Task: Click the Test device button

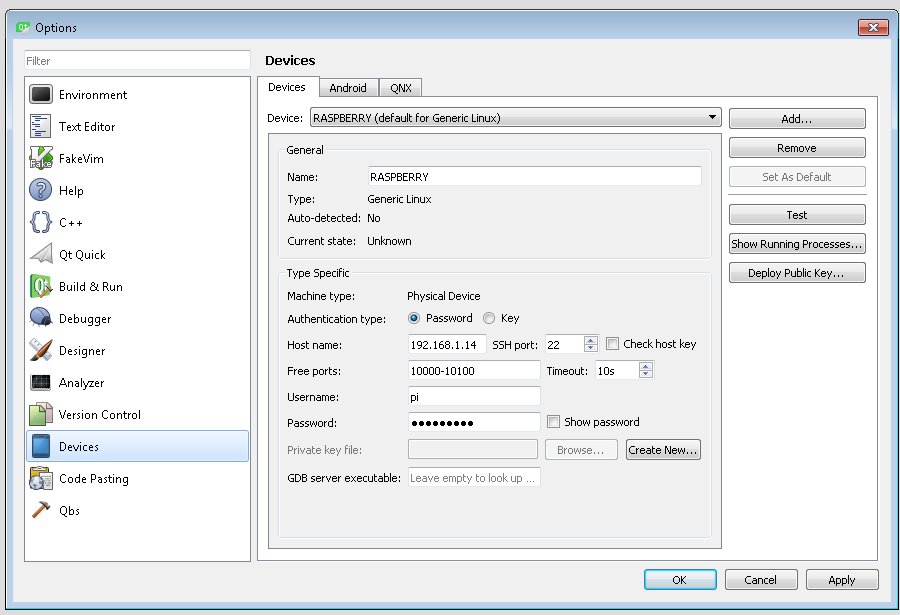Action: pos(797,215)
